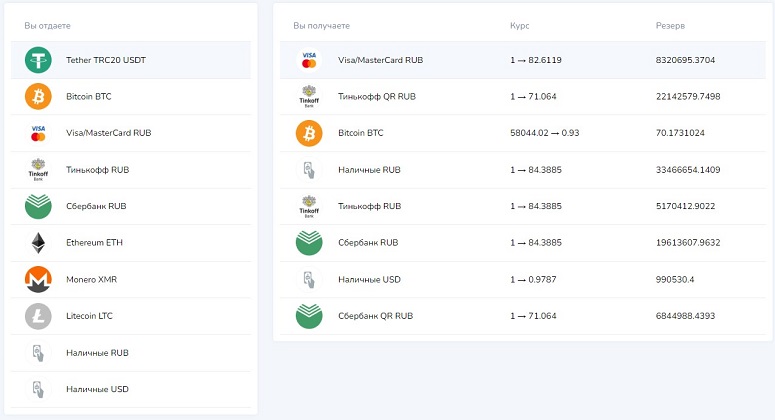The height and width of the screenshot is (420, 775).
Task: Select Сбербанк RUB in receive list
Action: coord(369,243)
